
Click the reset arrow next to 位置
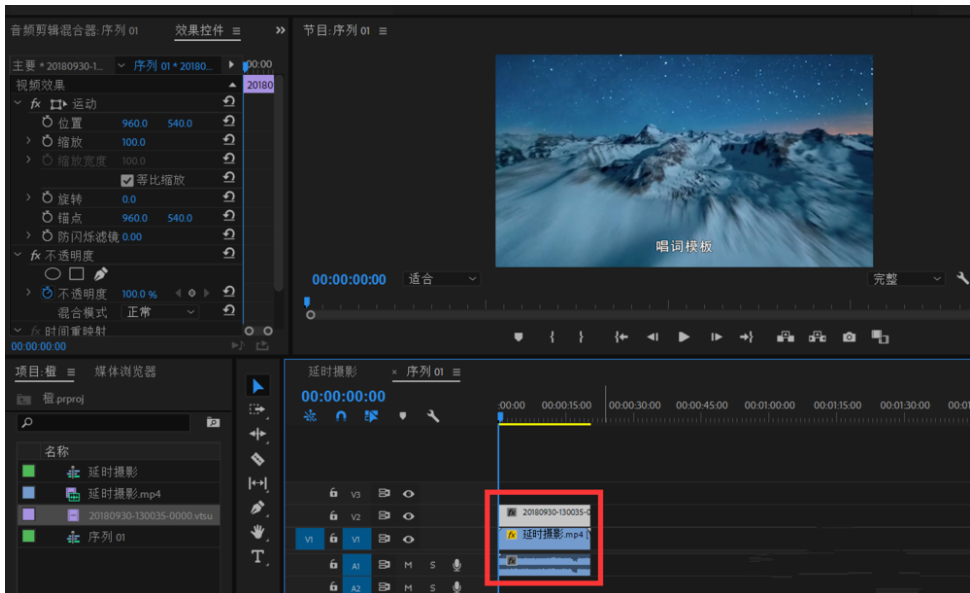pos(228,121)
